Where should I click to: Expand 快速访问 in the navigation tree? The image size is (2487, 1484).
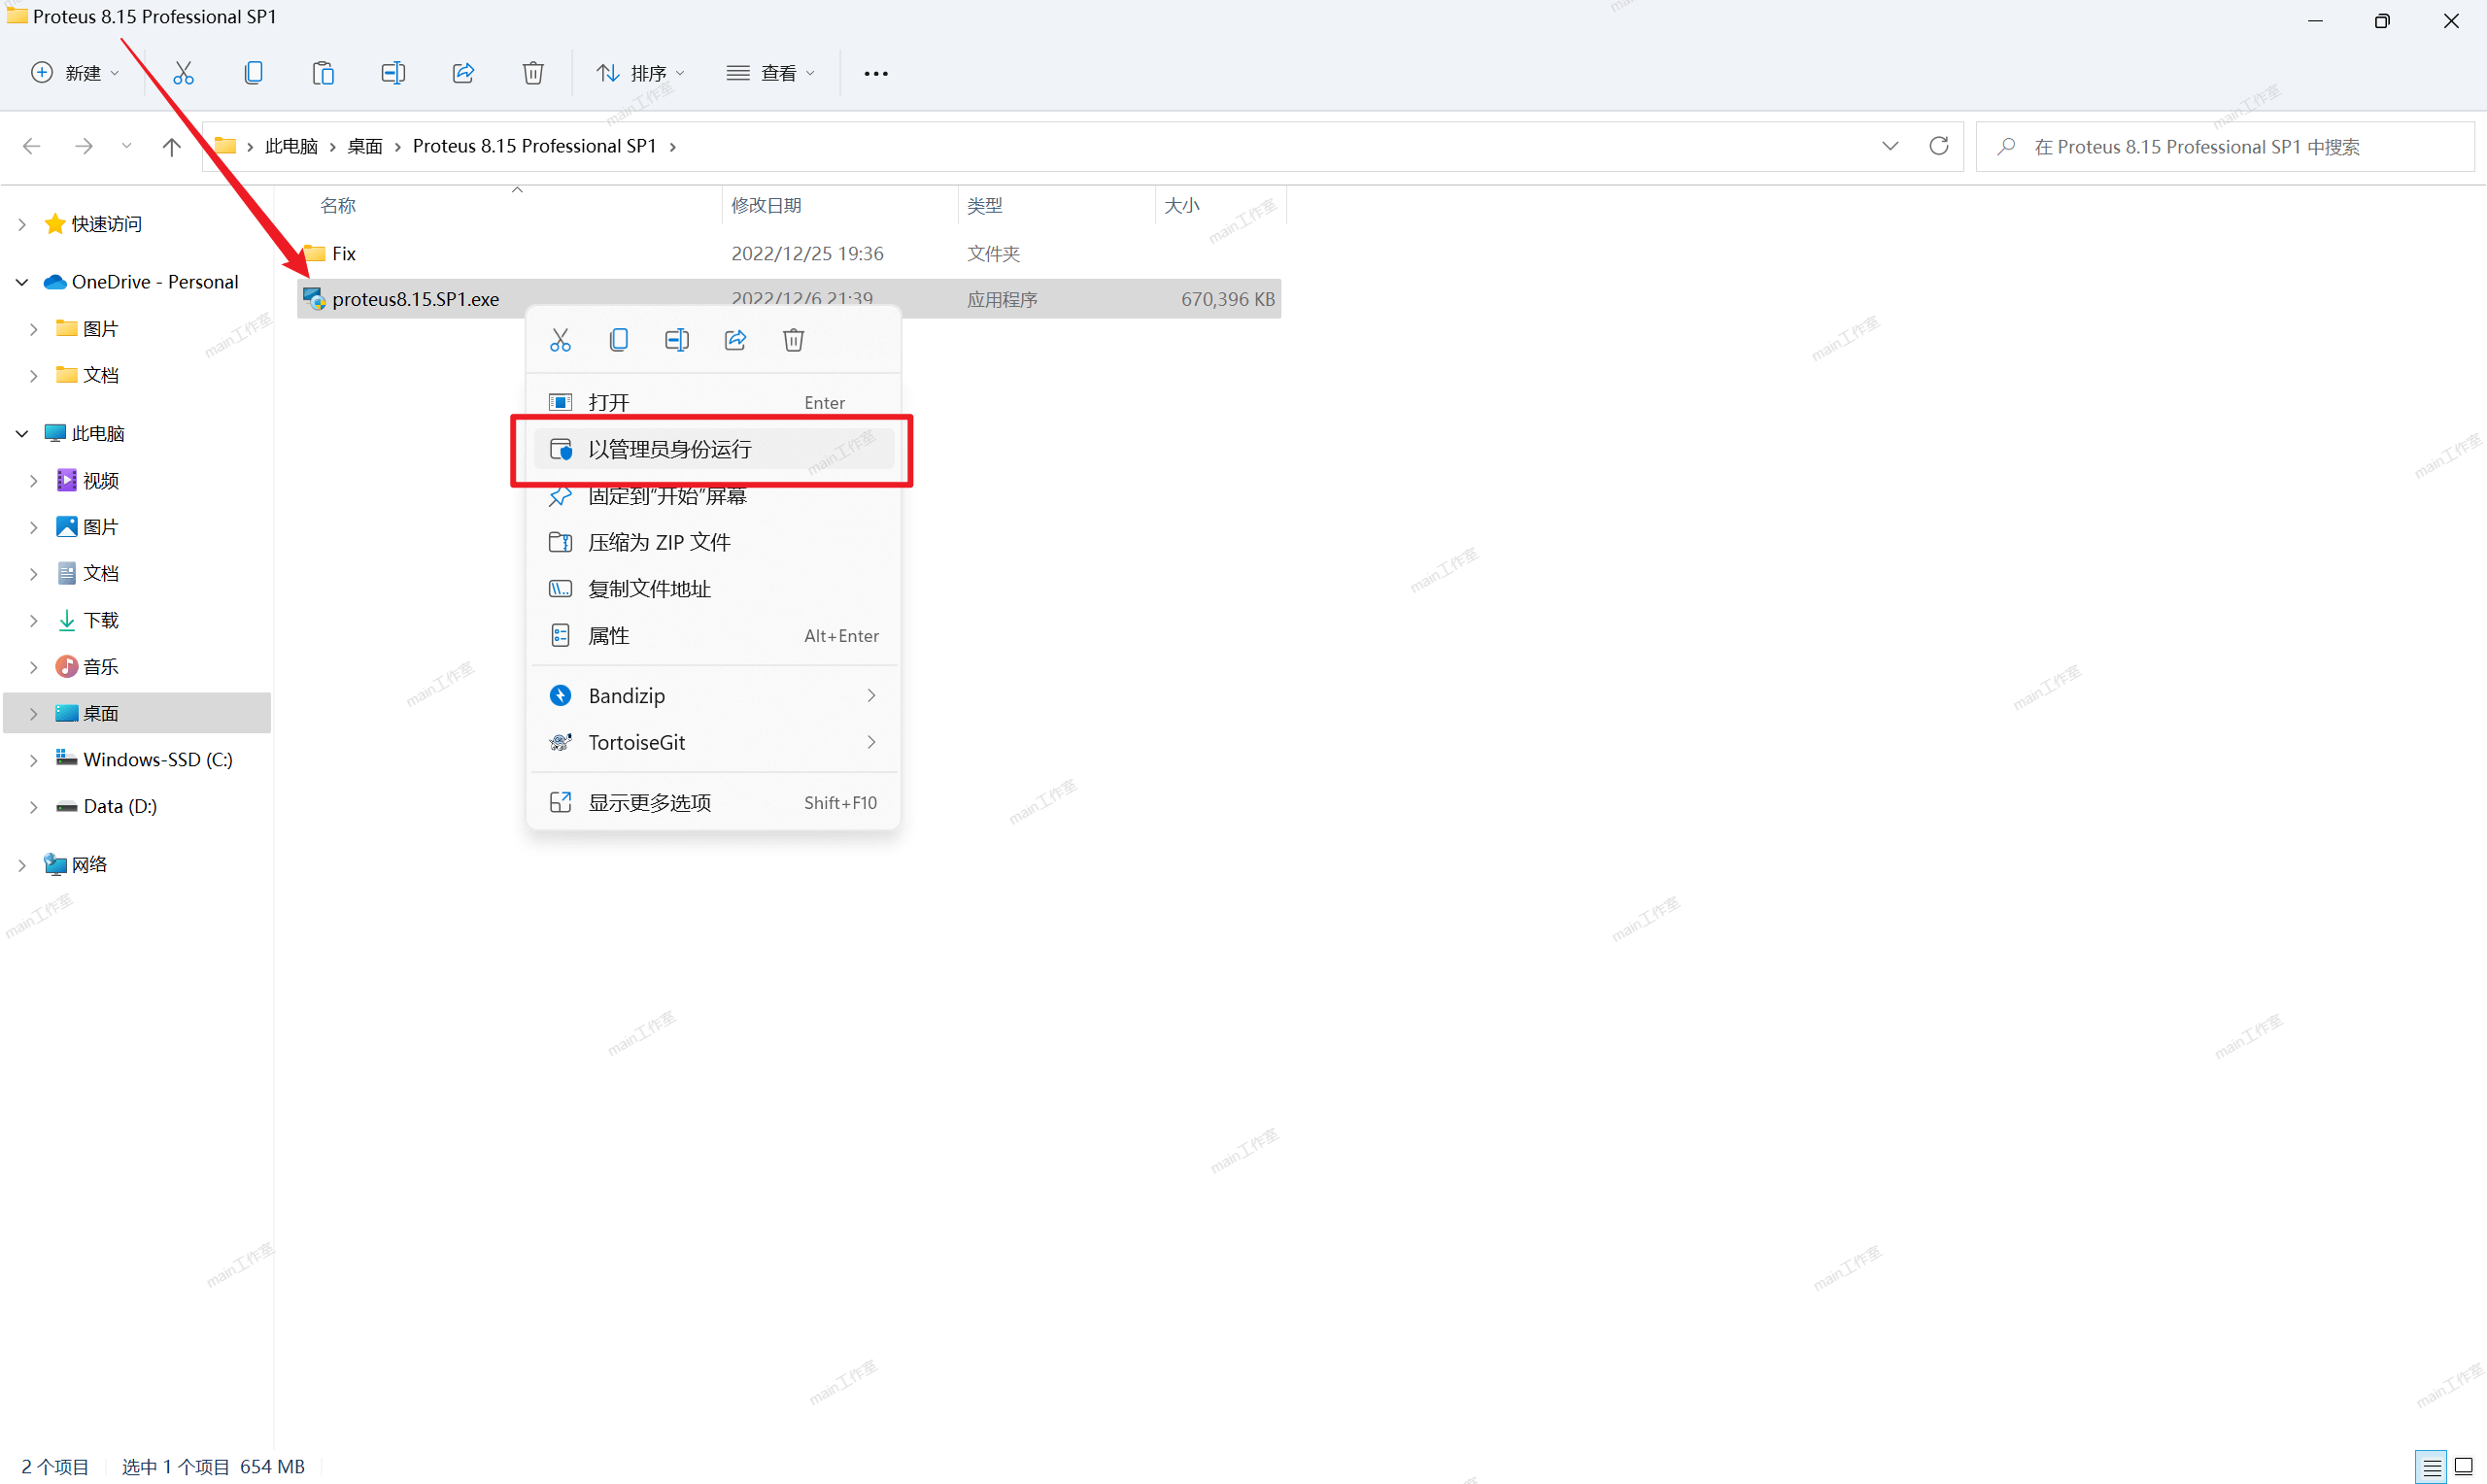22,224
